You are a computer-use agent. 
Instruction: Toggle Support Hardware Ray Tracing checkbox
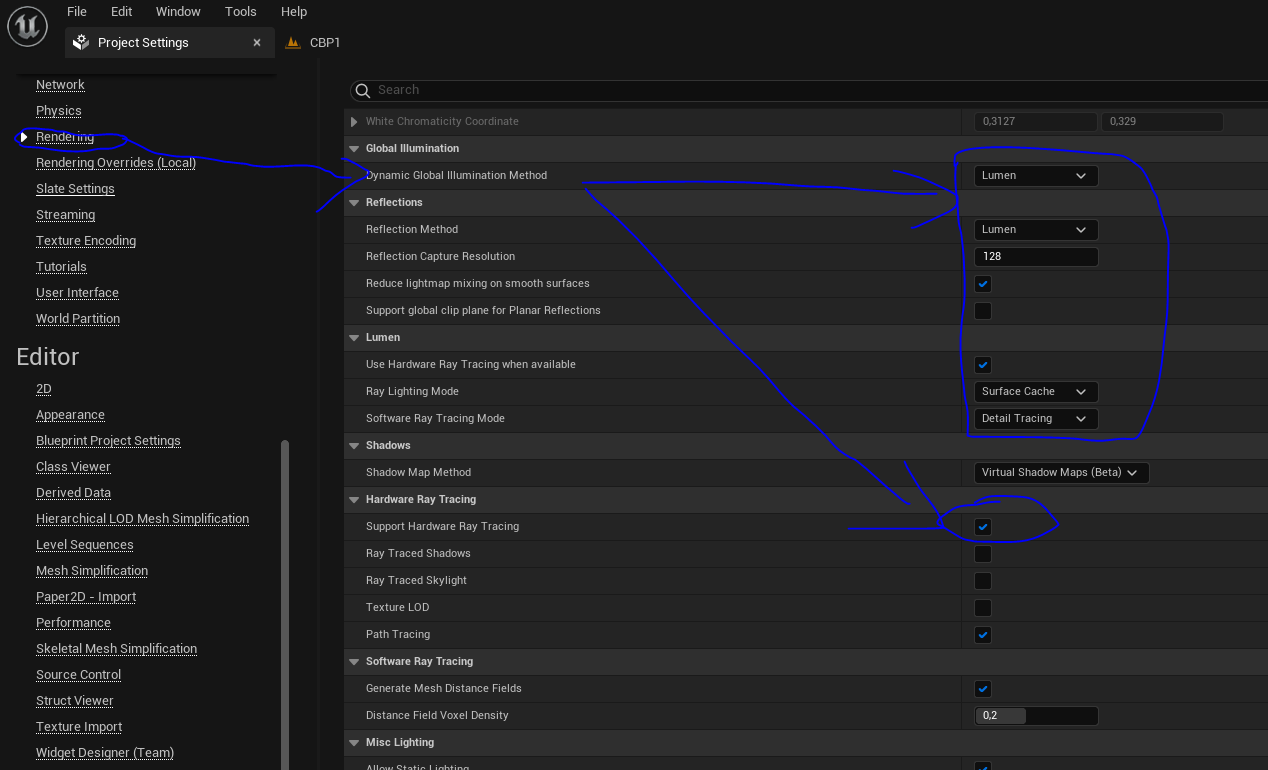tap(983, 527)
